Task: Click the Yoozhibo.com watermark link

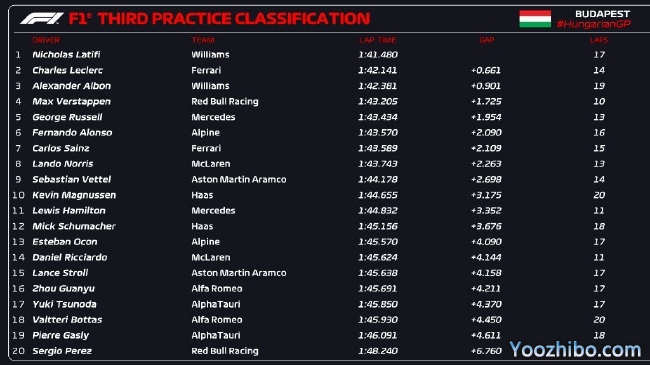Action: coord(575,350)
